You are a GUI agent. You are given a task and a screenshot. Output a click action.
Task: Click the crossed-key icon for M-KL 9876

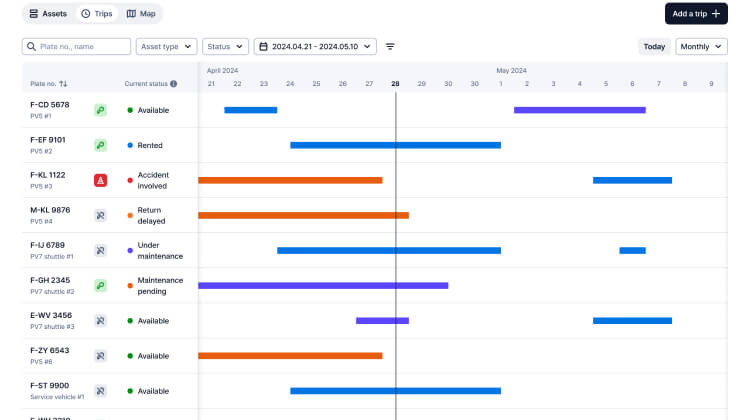point(100,215)
